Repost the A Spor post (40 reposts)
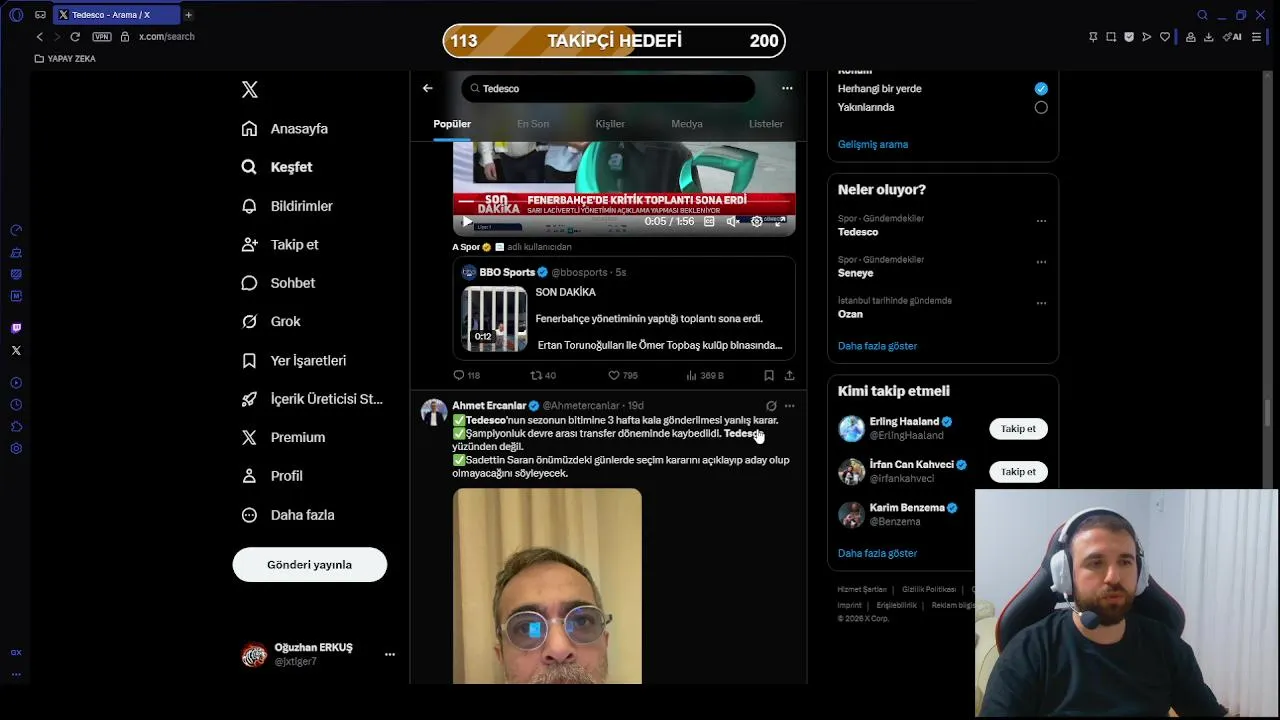Viewport: 1280px width, 720px height. click(543, 375)
